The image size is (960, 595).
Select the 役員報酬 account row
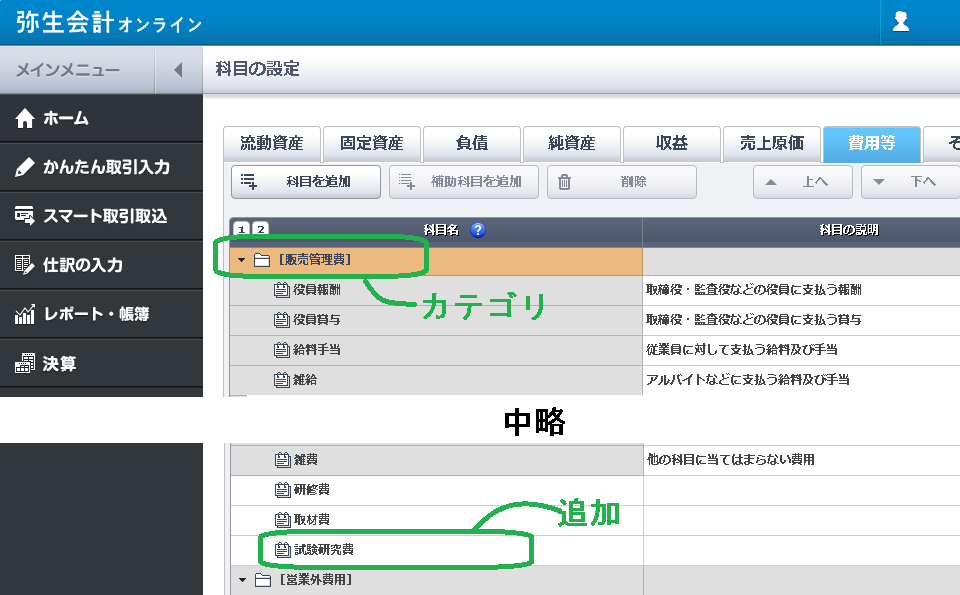click(316, 290)
